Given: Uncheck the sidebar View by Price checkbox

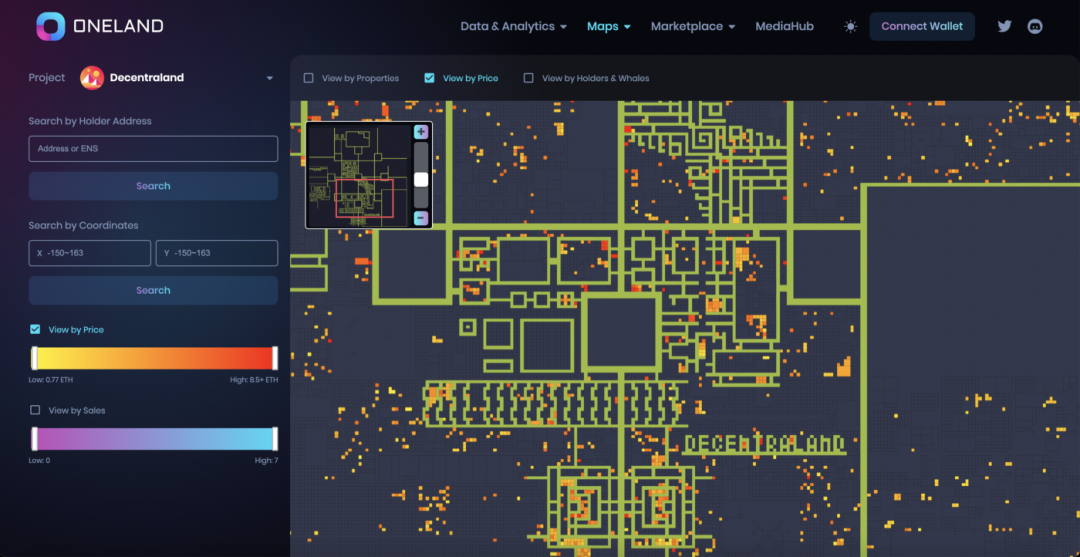Looking at the screenshot, I should (35, 329).
